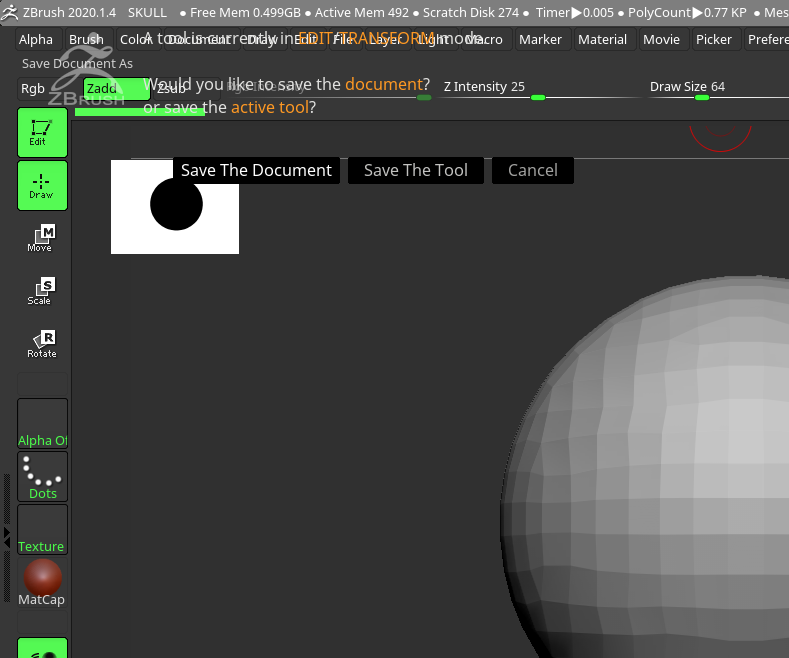Select the Move tool icon
789x658 pixels.
[42, 238]
